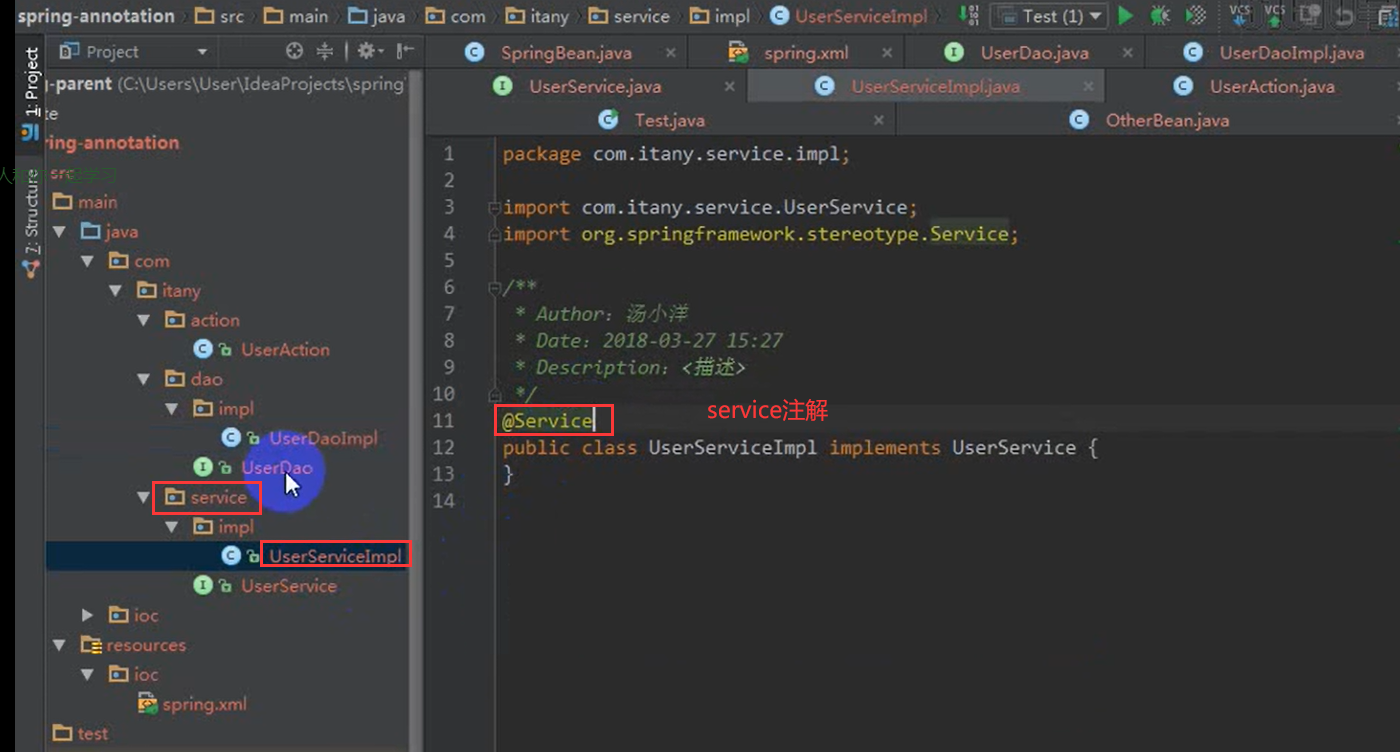Viewport: 1400px width, 752px height.
Task: Fold the Javadoc comment at line 6
Action: [494, 288]
